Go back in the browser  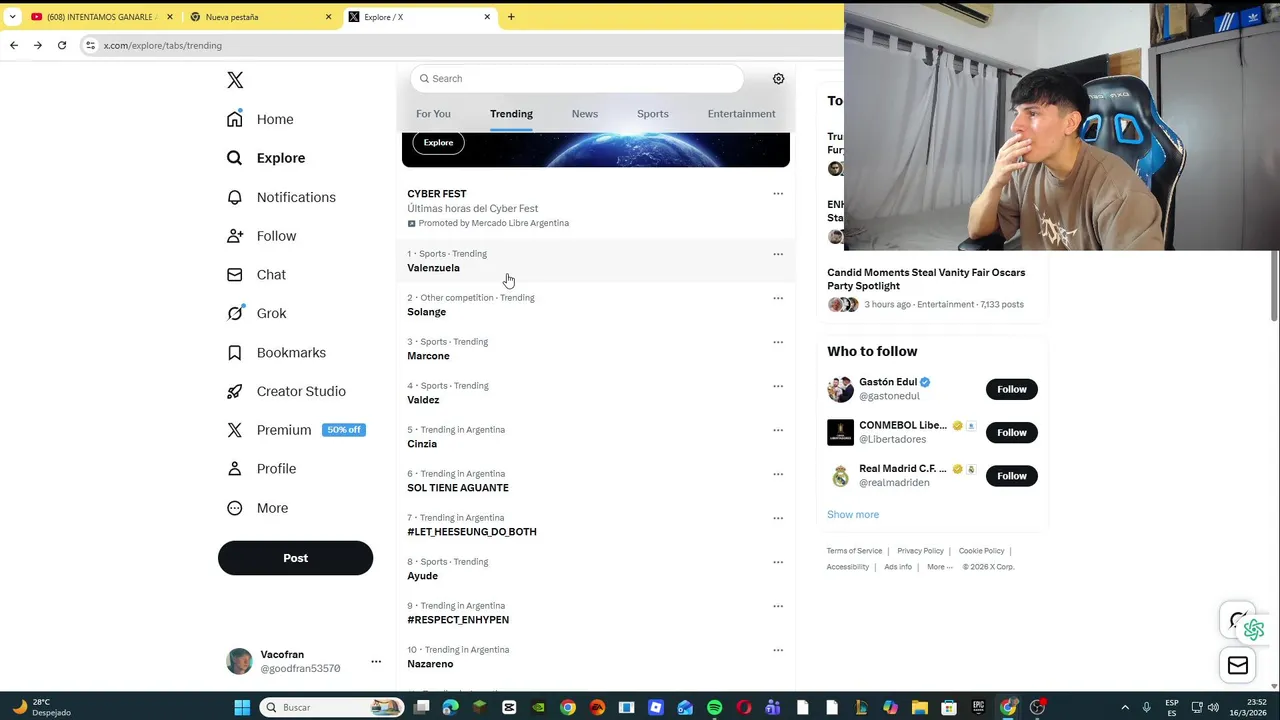click(x=14, y=45)
